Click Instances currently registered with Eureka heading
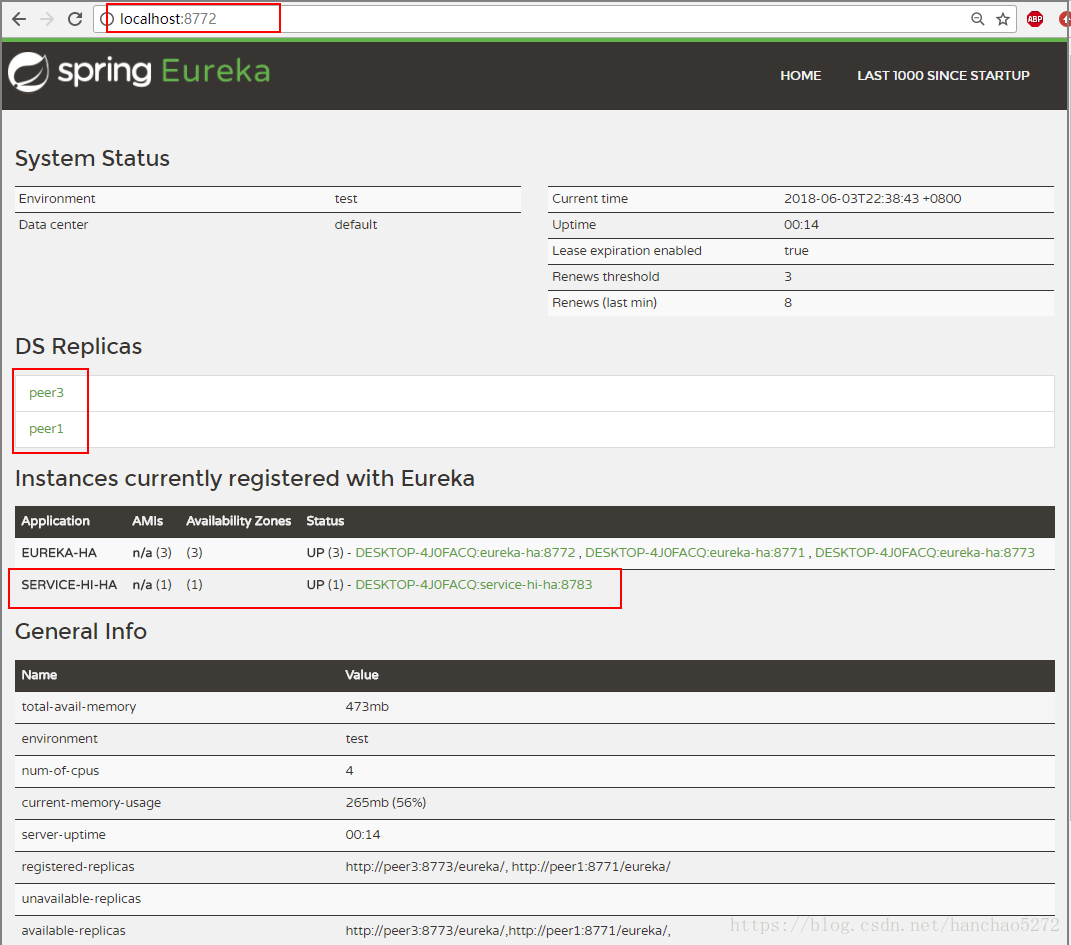This screenshot has height=945, width=1071. point(245,479)
